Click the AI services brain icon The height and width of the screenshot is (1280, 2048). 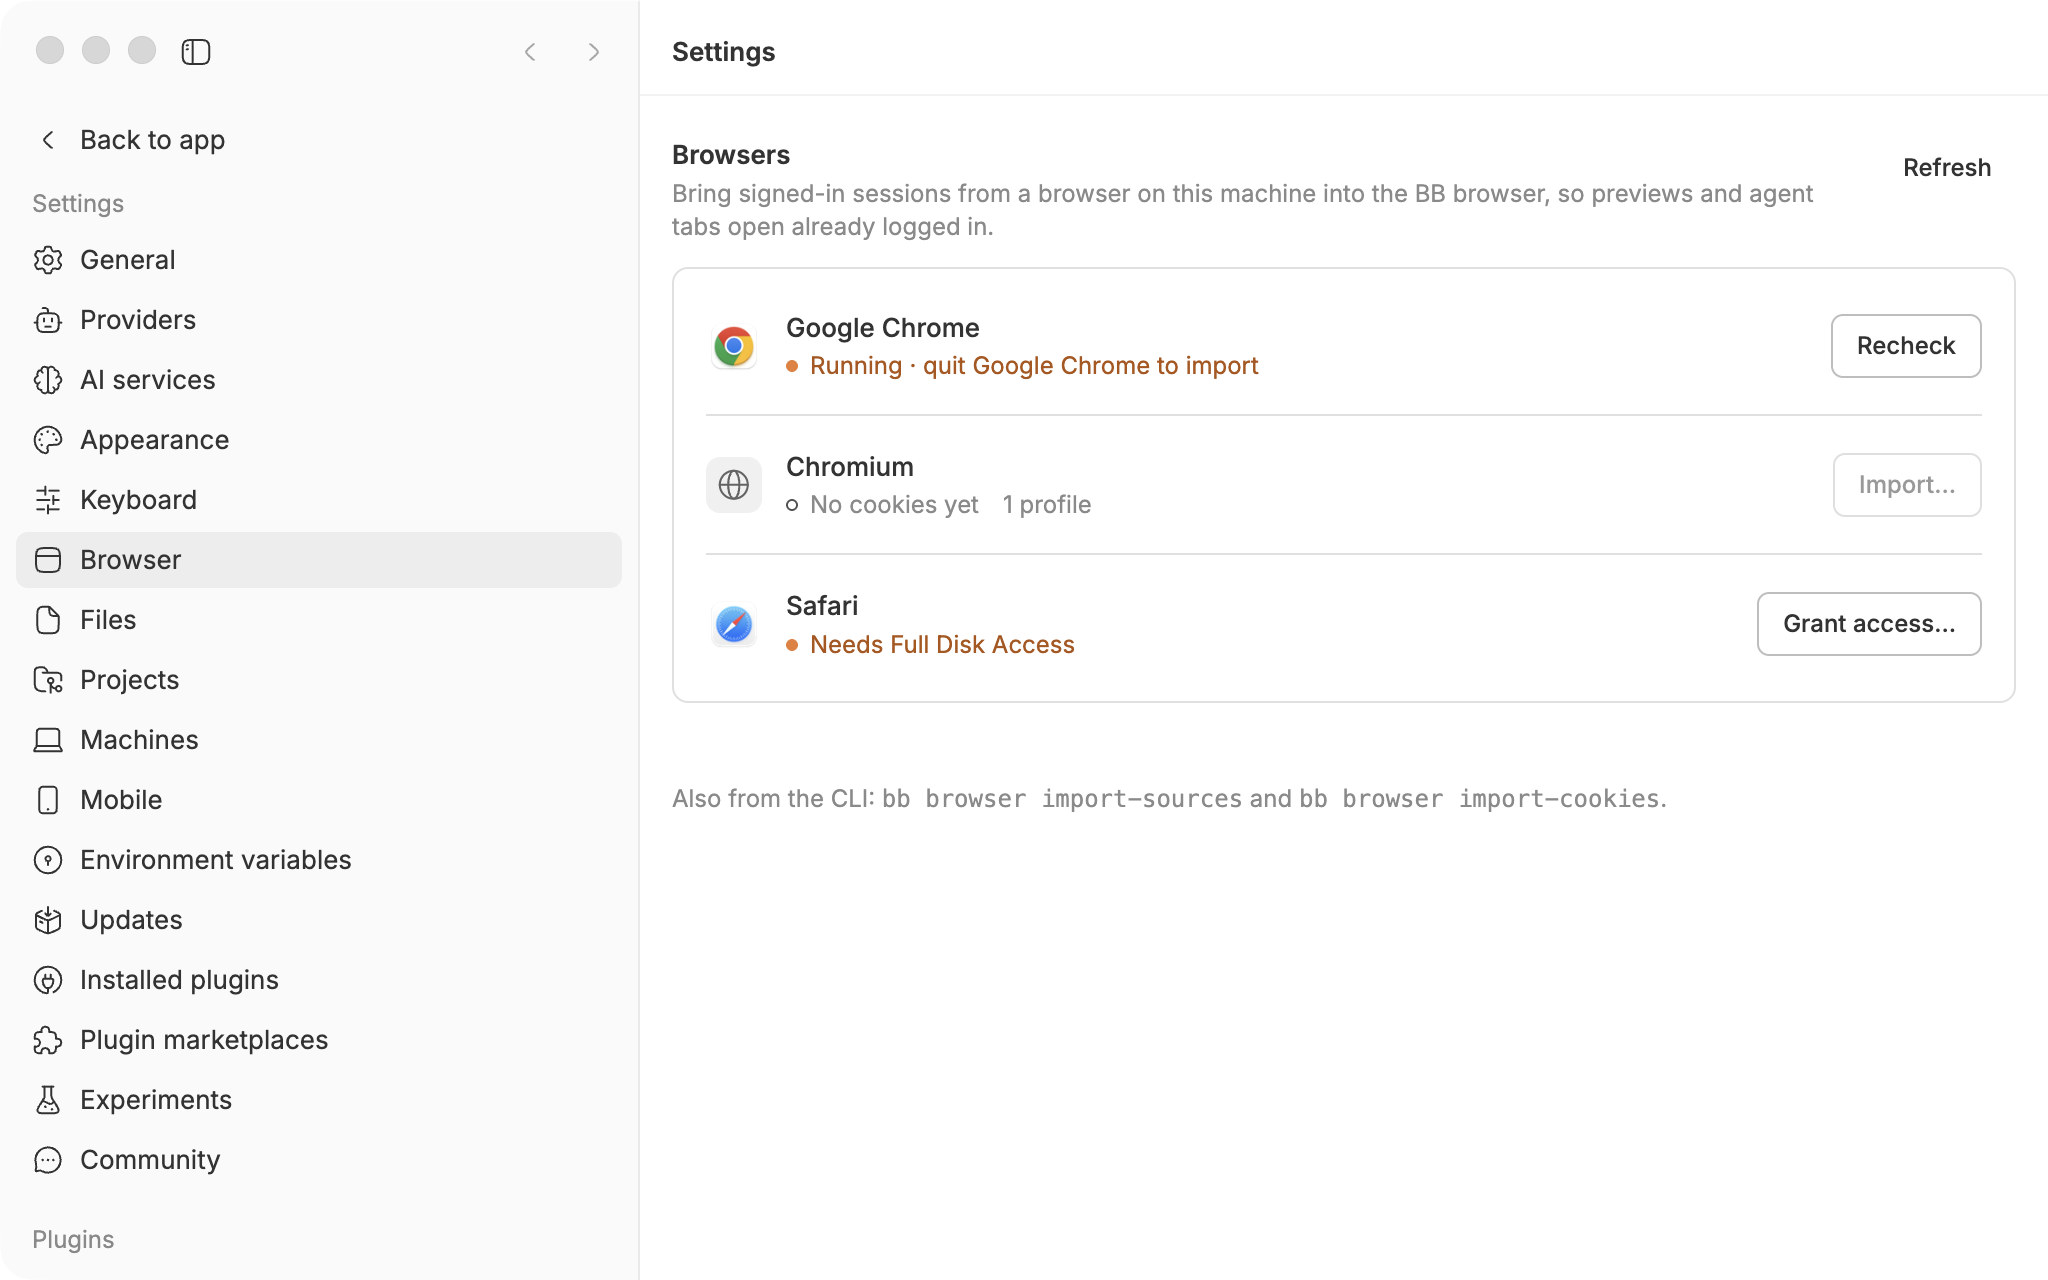pyautogui.click(x=48, y=380)
